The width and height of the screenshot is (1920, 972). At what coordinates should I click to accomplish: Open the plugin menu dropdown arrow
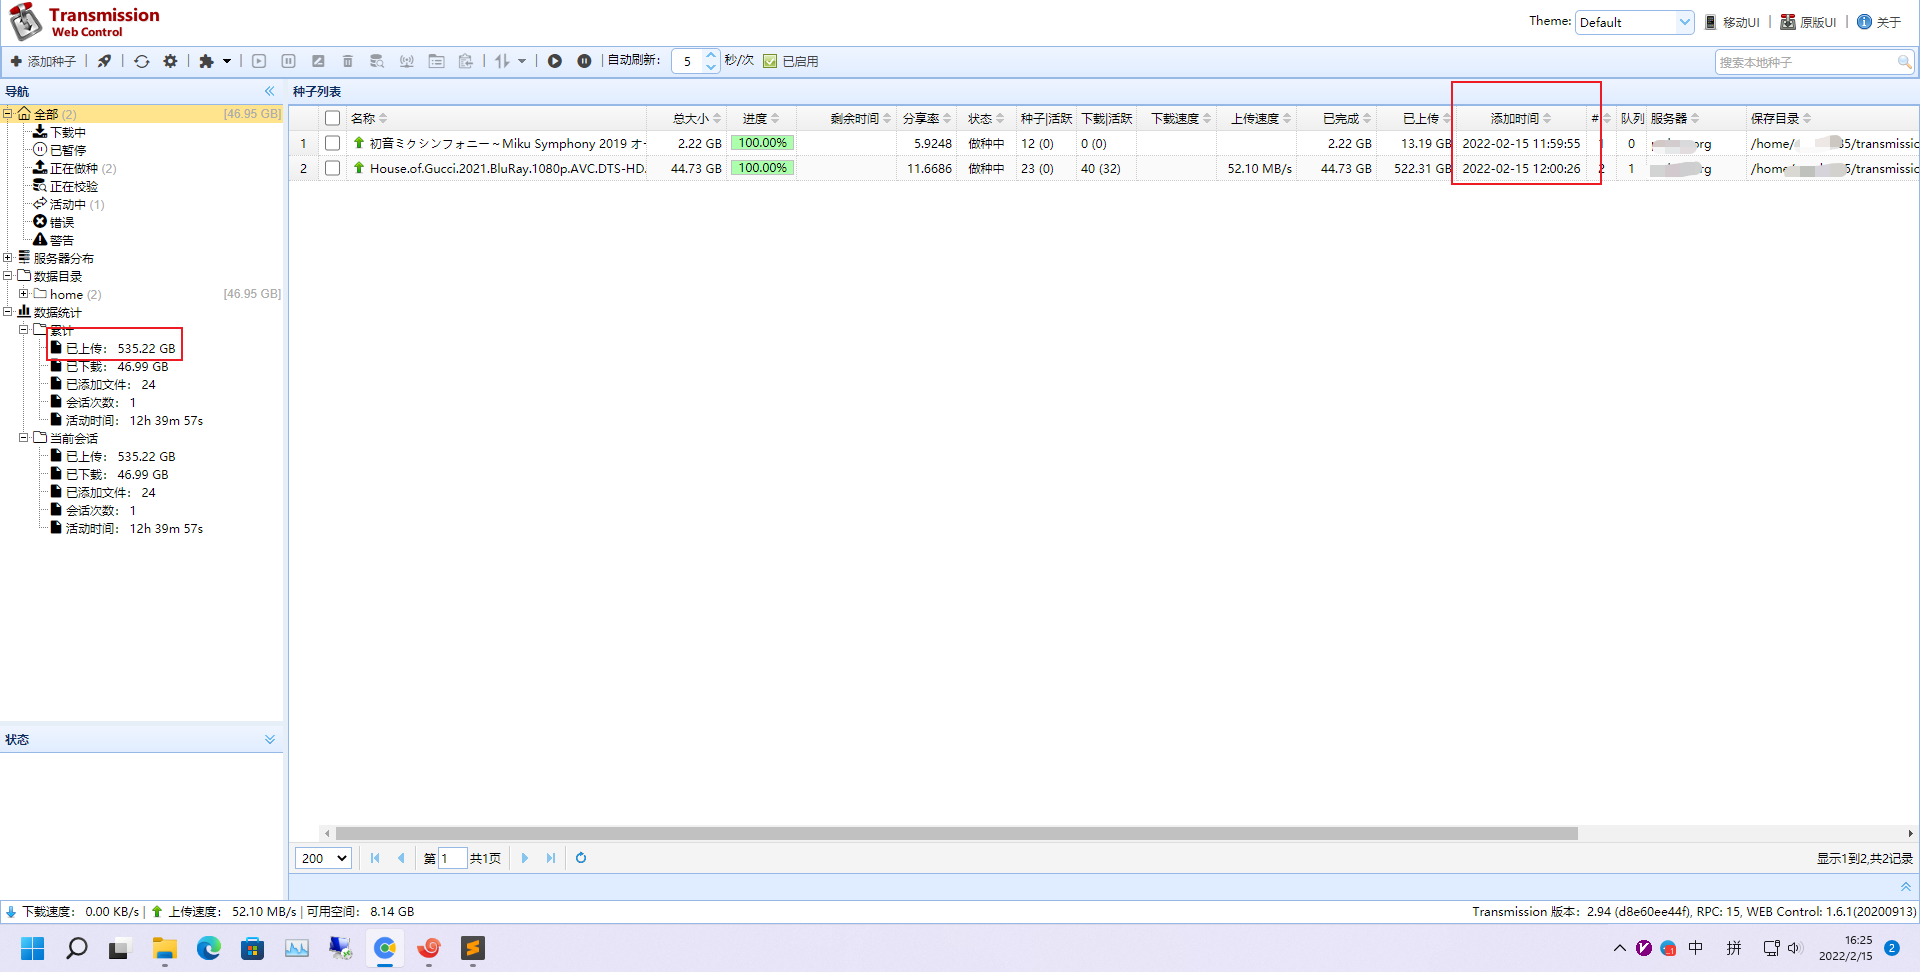point(227,61)
